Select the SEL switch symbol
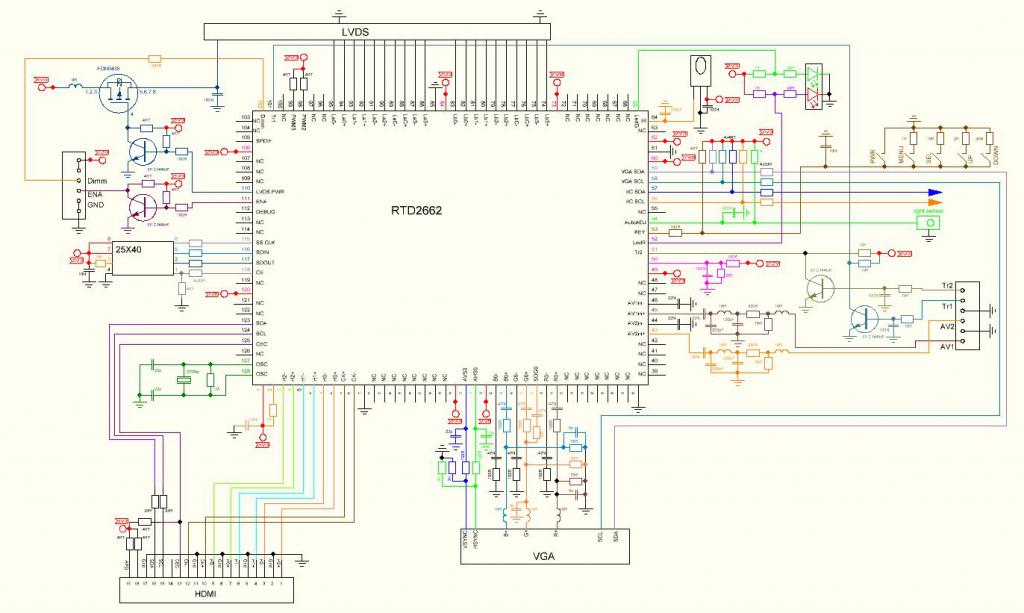Image resolution: width=1024 pixels, height=613 pixels. (x=936, y=157)
